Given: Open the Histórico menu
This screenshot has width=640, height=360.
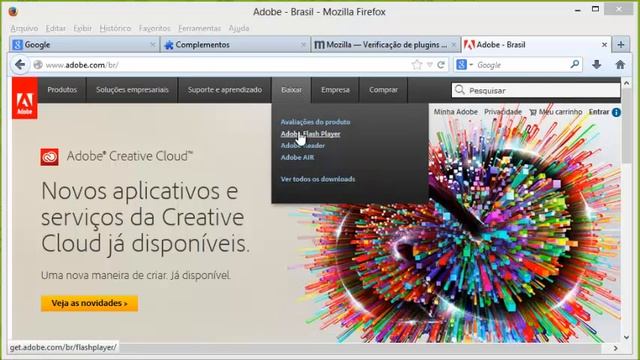Looking at the screenshot, I should [115, 28].
